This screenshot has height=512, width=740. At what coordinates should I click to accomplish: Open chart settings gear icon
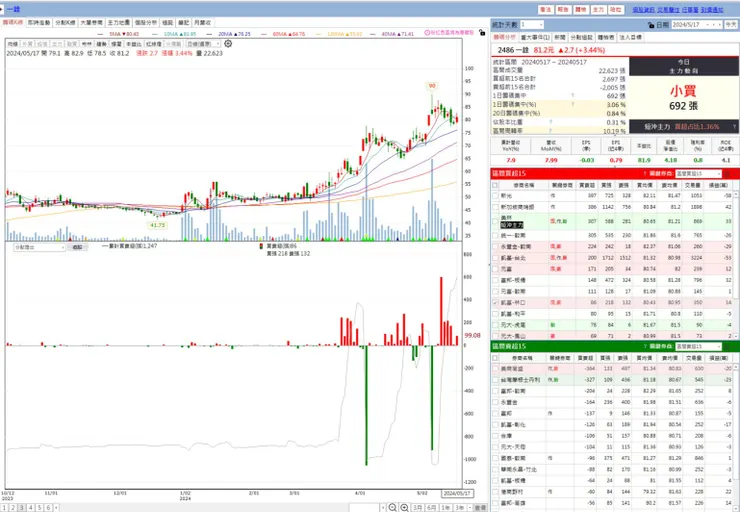pos(228,43)
